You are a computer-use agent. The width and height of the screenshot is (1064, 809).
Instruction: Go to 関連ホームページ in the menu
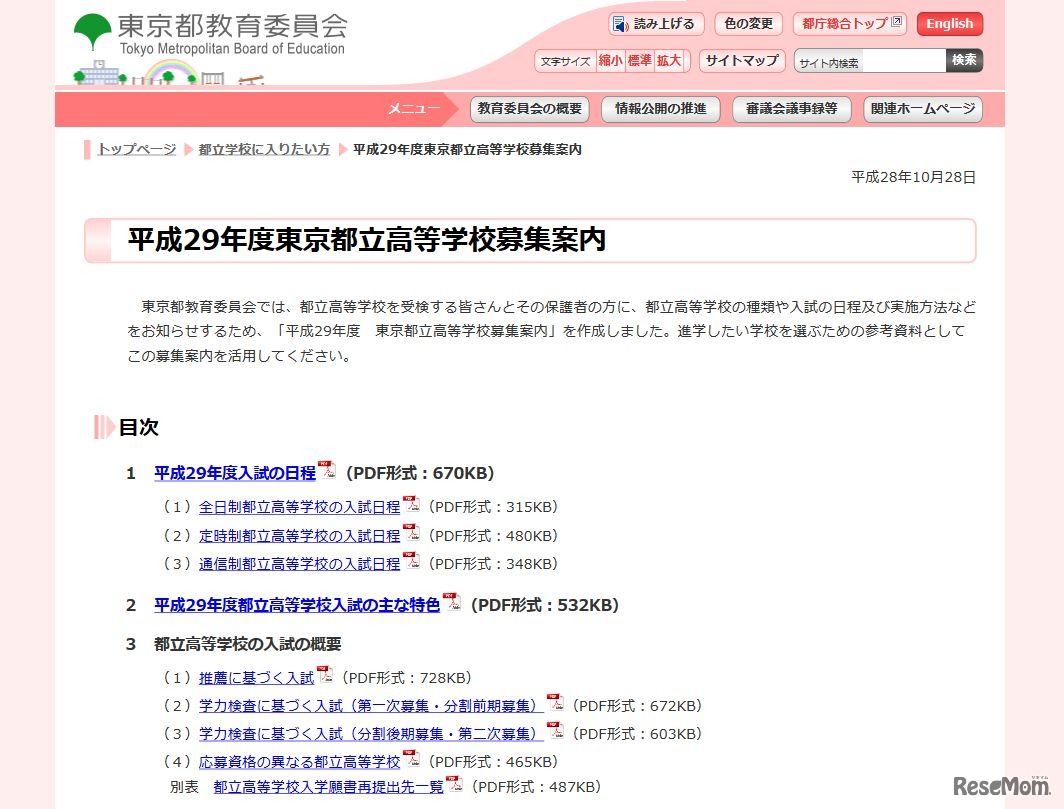coord(922,109)
